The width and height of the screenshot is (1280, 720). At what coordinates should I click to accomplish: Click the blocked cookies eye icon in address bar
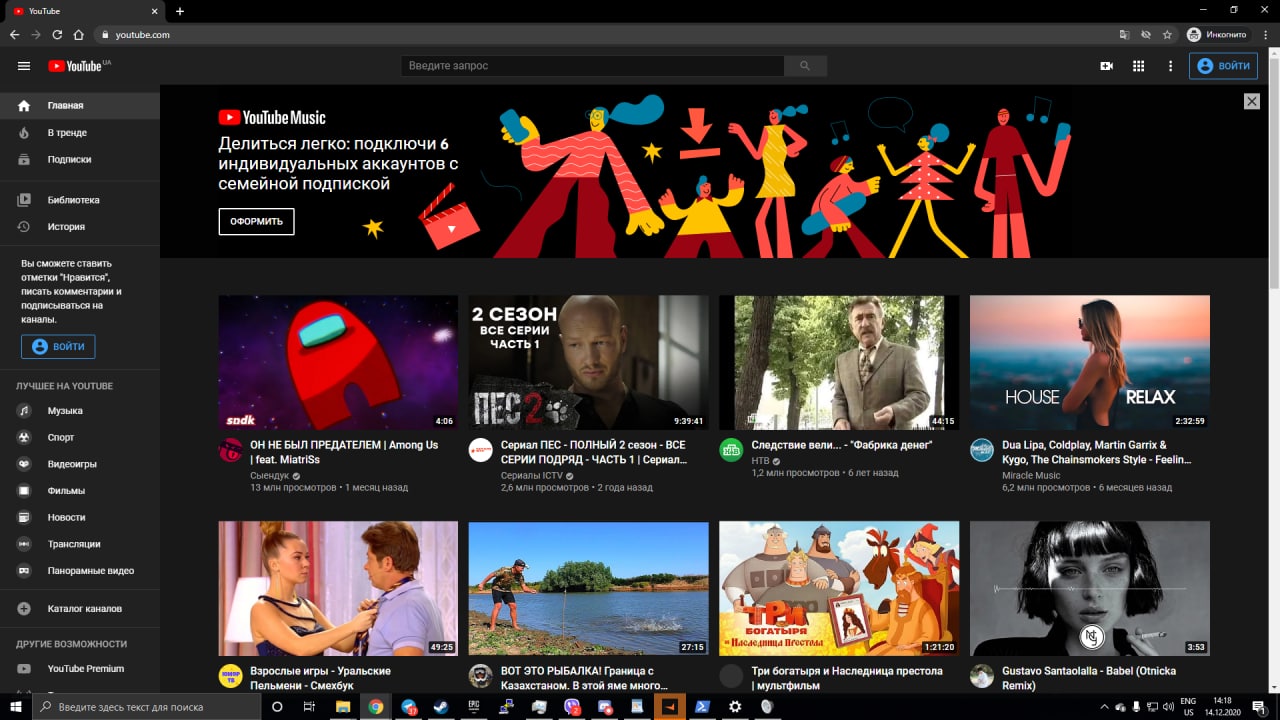pyautogui.click(x=1146, y=34)
